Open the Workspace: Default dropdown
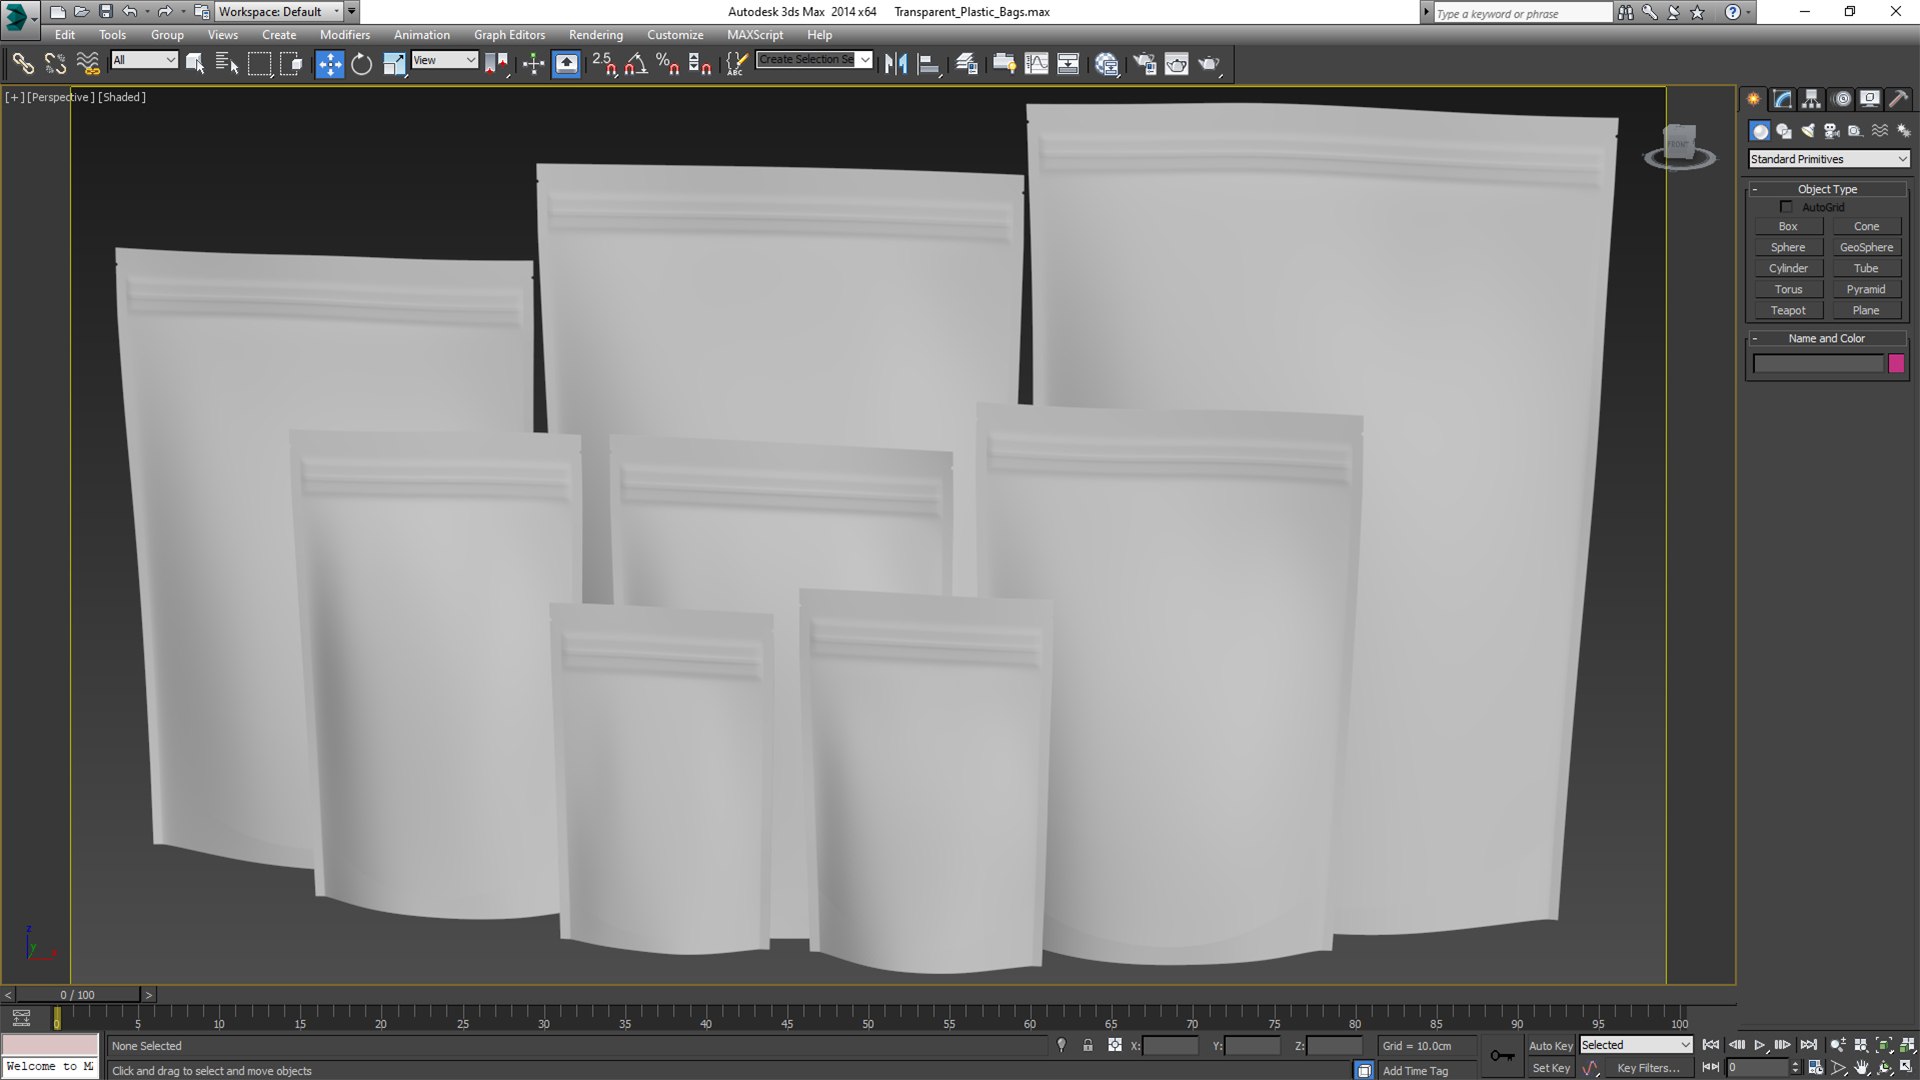Image resolution: width=1920 pixels, height=1080 pixels. pos(278,12)
